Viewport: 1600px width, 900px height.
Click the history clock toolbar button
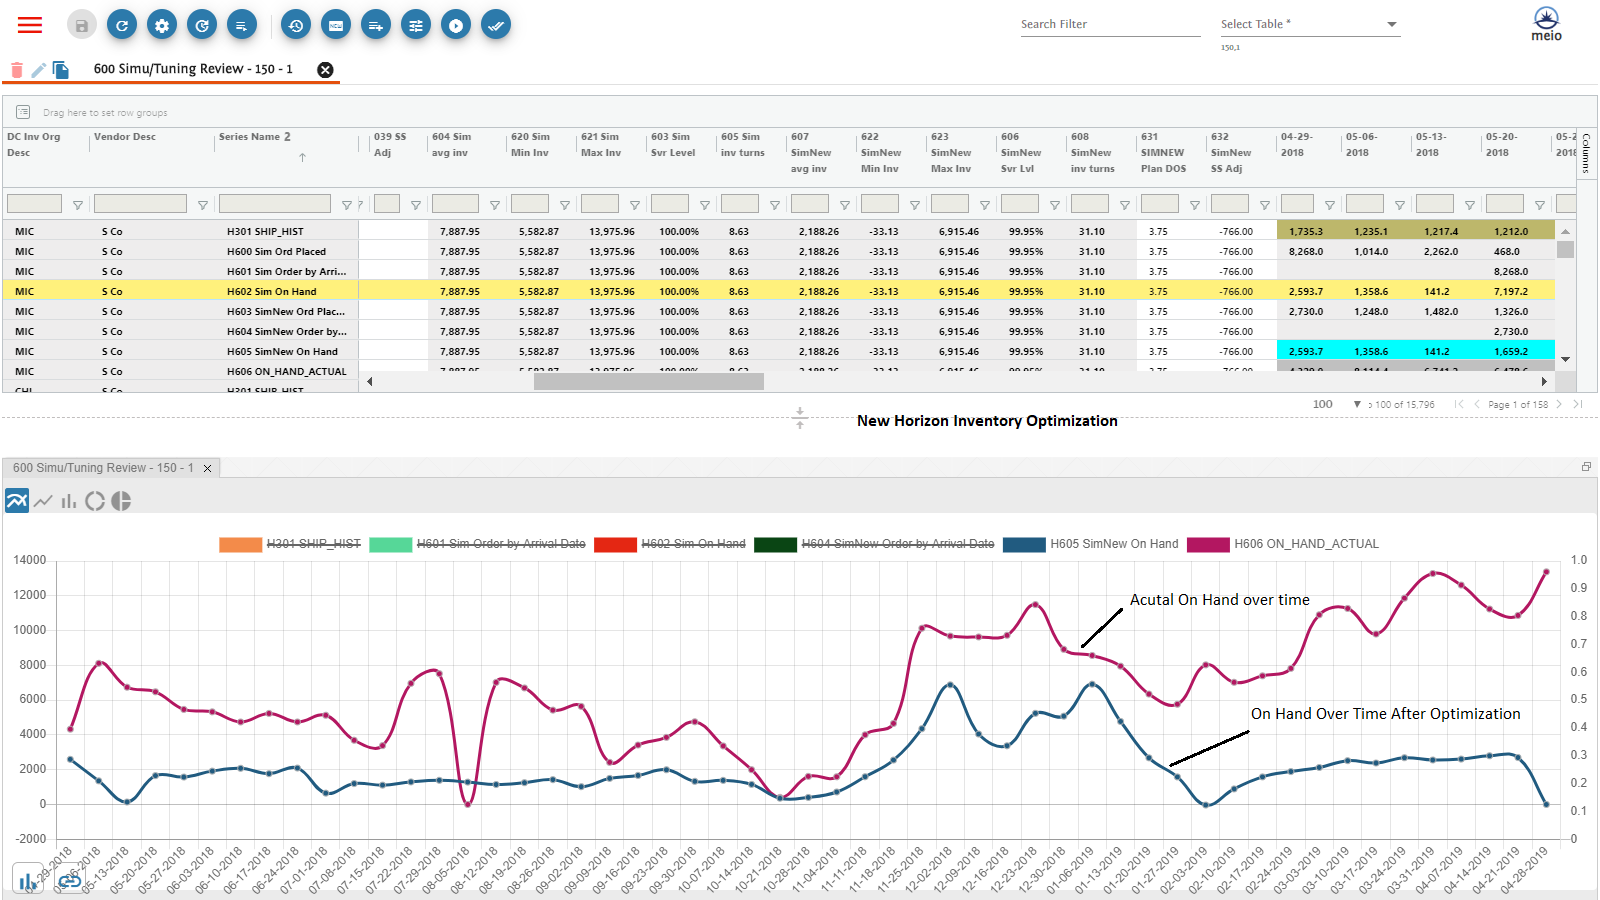[x=296, y=25]
